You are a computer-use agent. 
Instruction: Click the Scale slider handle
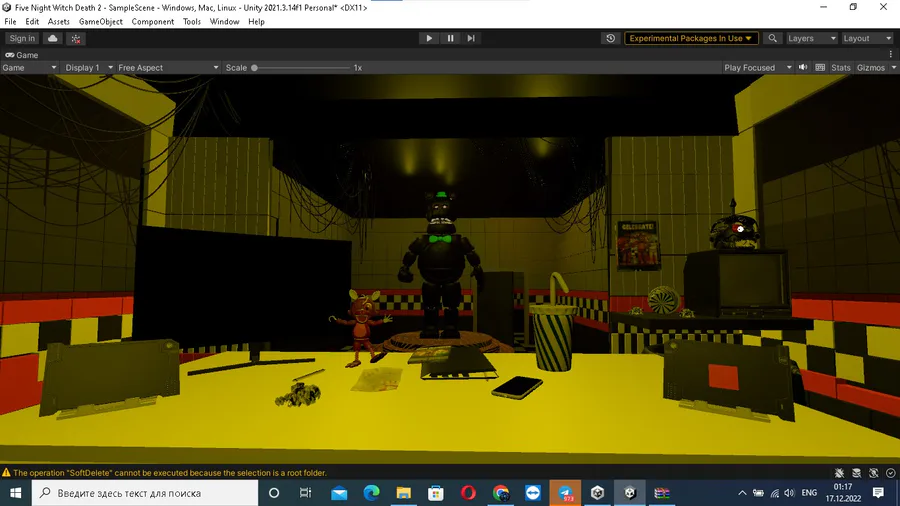coord(254,68)
